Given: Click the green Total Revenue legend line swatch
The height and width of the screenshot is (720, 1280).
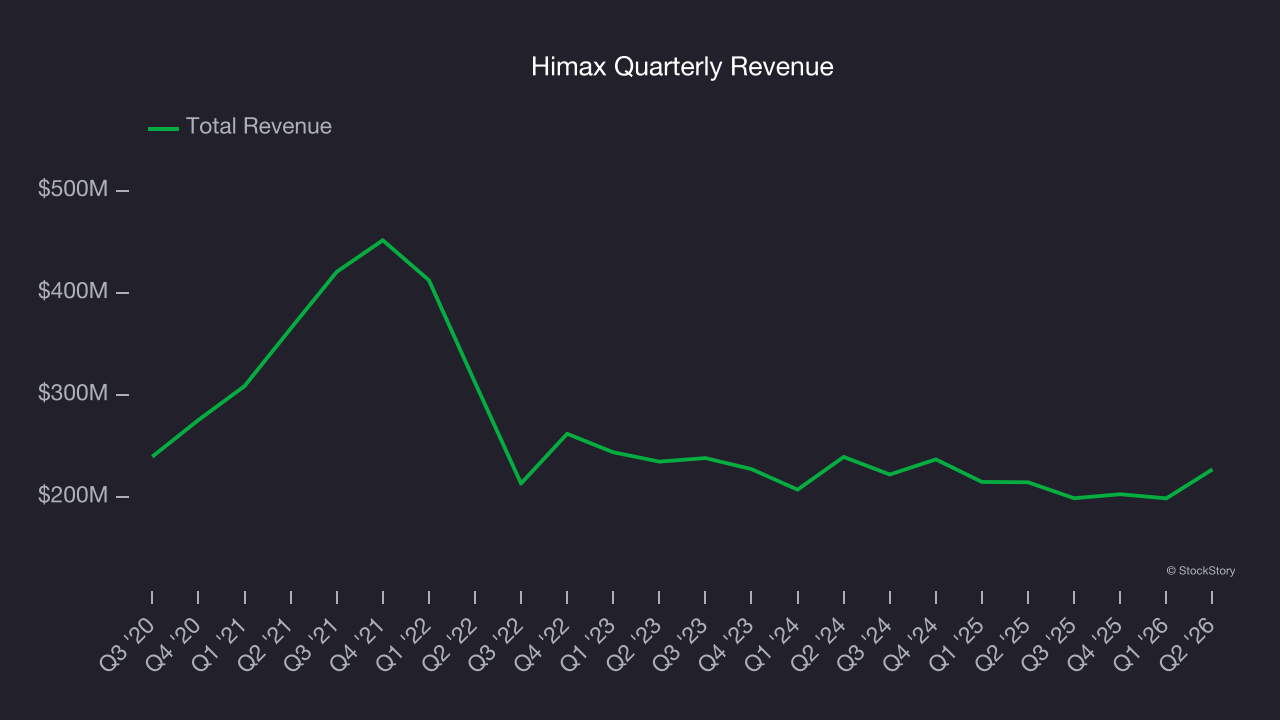Looking at the screenshot, I should pyautogui.click(x=163, y=128).
